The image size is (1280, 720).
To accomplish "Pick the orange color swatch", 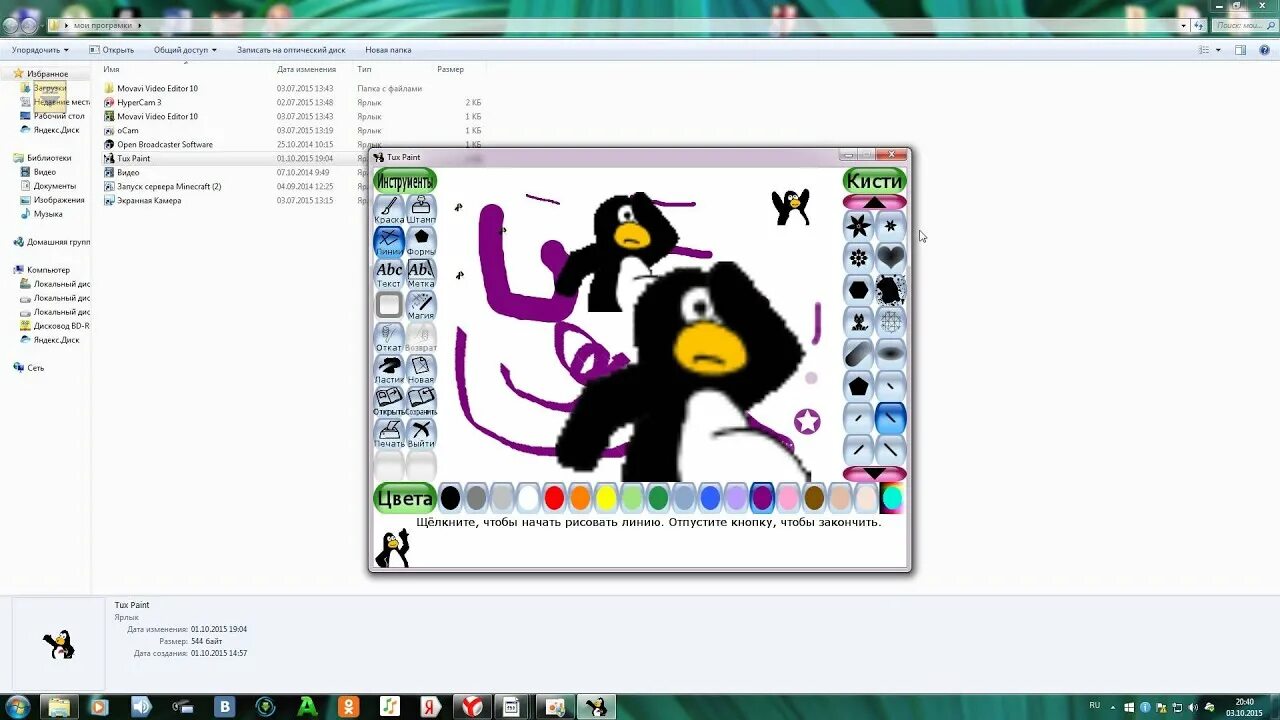I will [x=580, y=498].
